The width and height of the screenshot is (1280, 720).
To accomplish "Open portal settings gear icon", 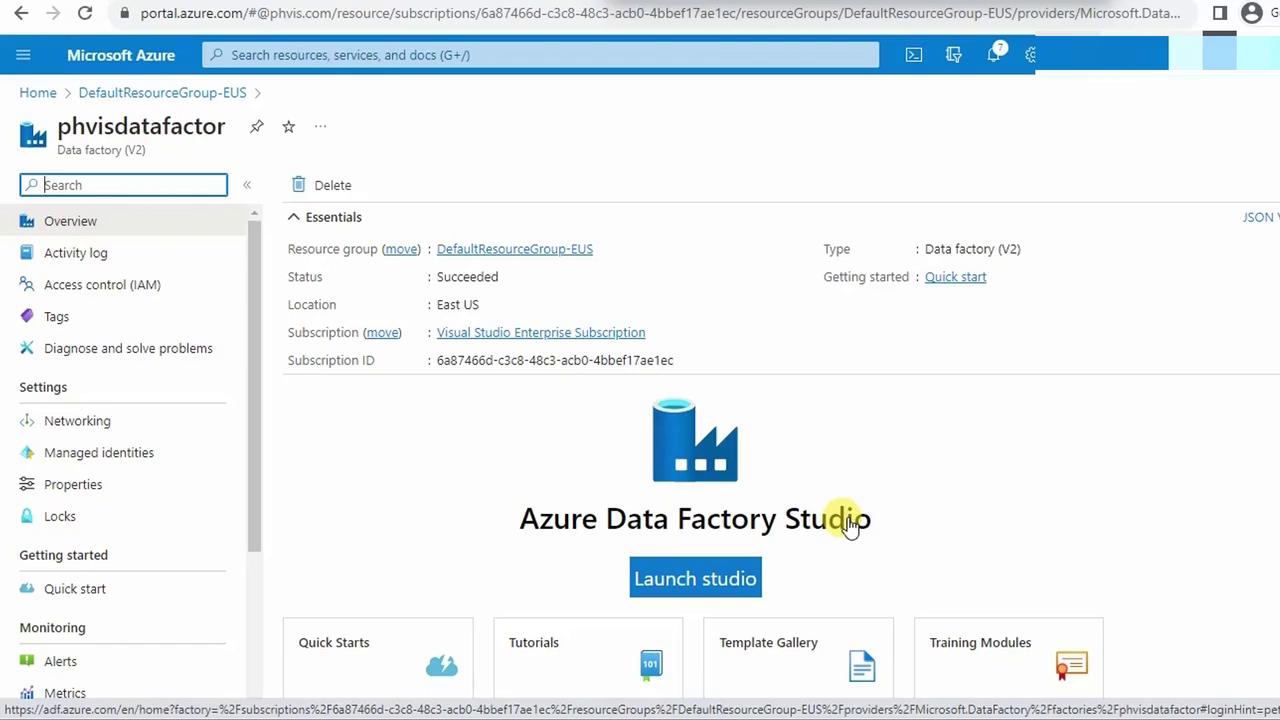I will tap(1030, 55).
